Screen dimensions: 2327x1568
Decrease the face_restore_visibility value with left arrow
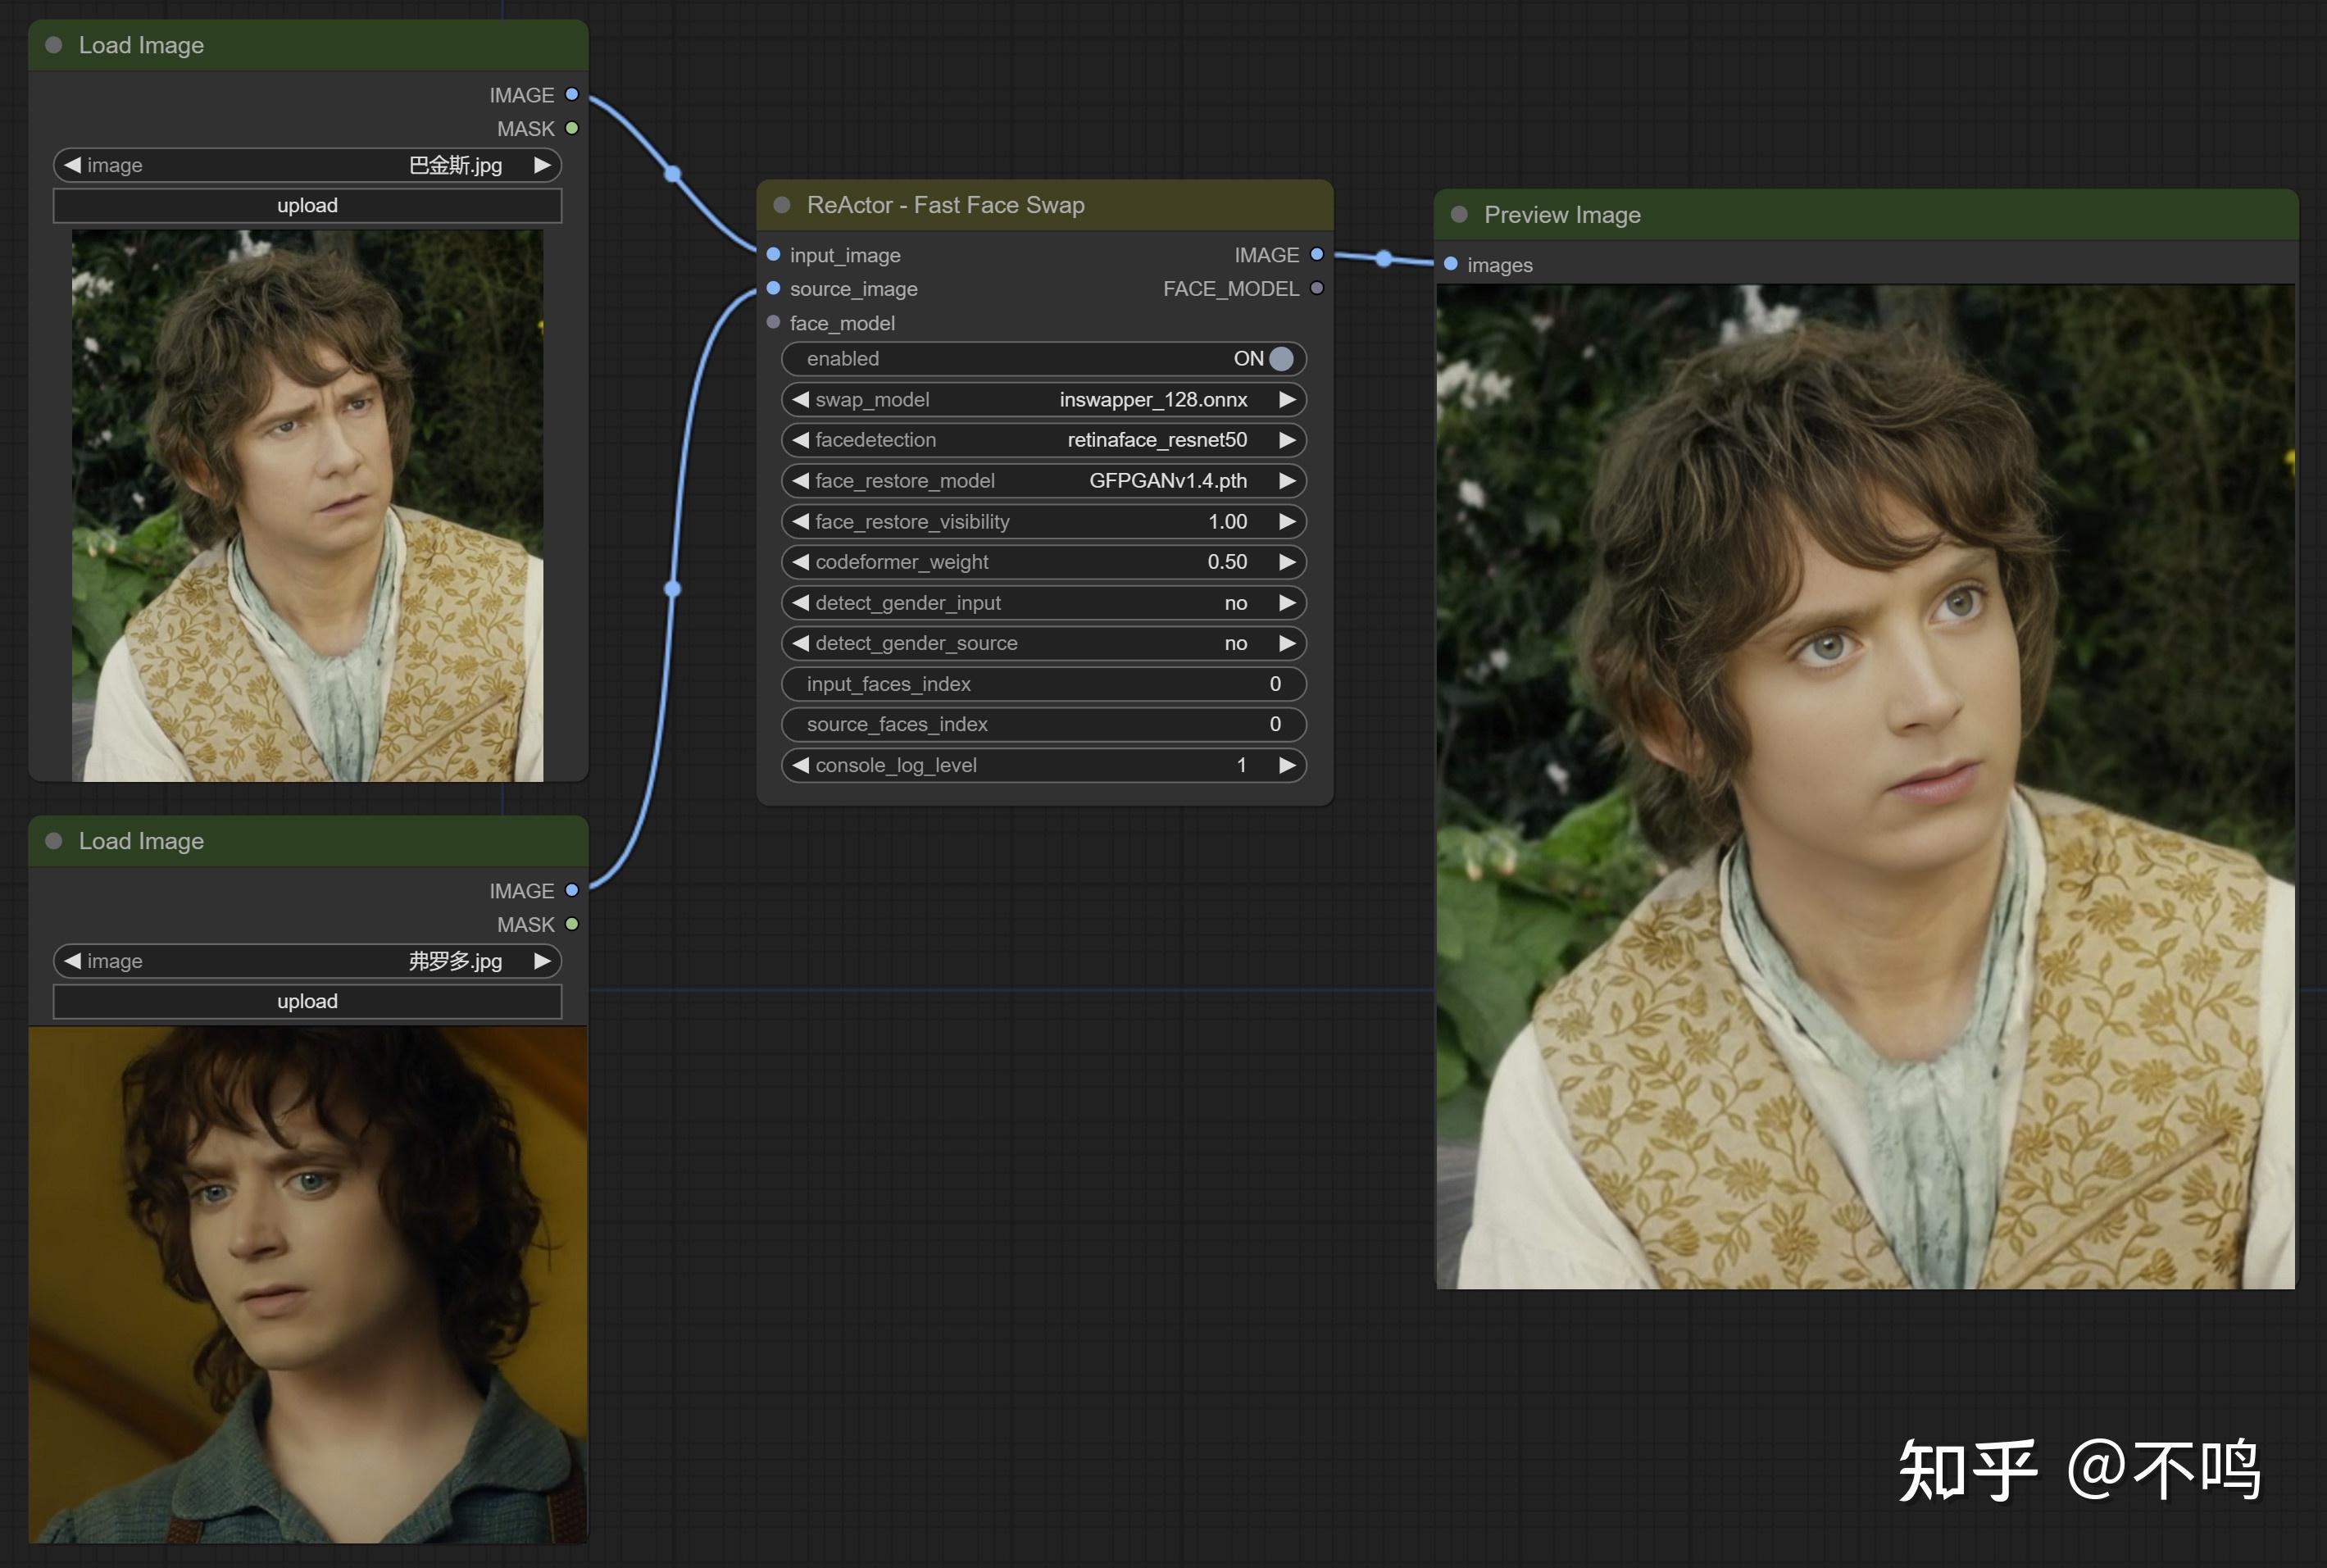(800, 522)
